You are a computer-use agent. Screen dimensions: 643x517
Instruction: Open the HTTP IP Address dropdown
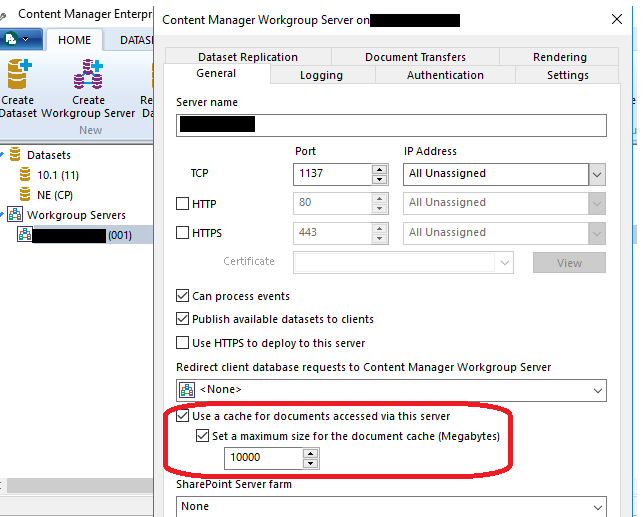597,204
